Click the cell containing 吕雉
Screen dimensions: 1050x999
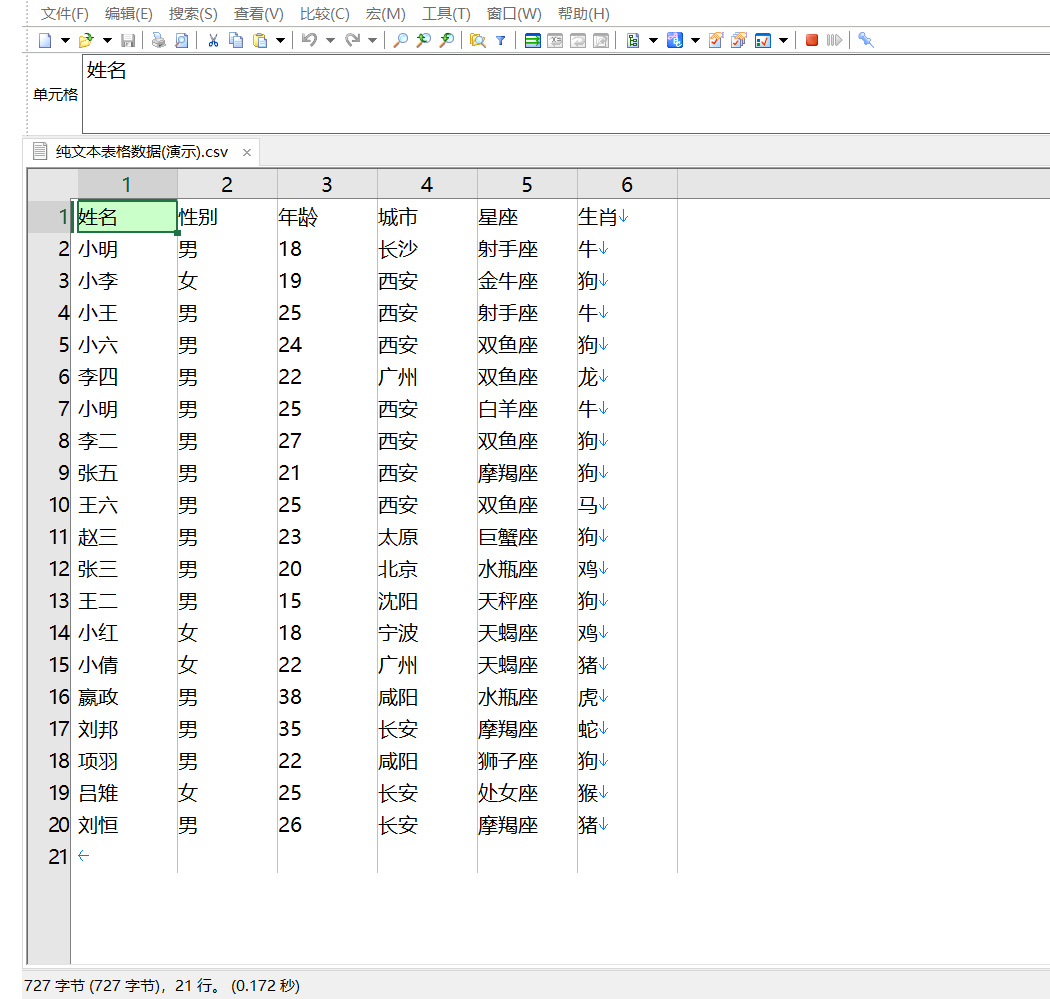(127, 793)
